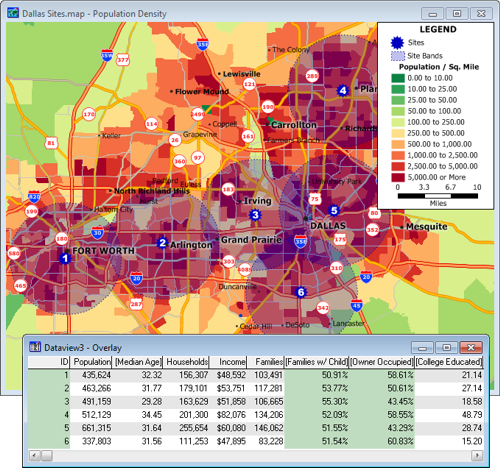
Task: Select site marker 2 near Arlington
Action: coord(162,243)
